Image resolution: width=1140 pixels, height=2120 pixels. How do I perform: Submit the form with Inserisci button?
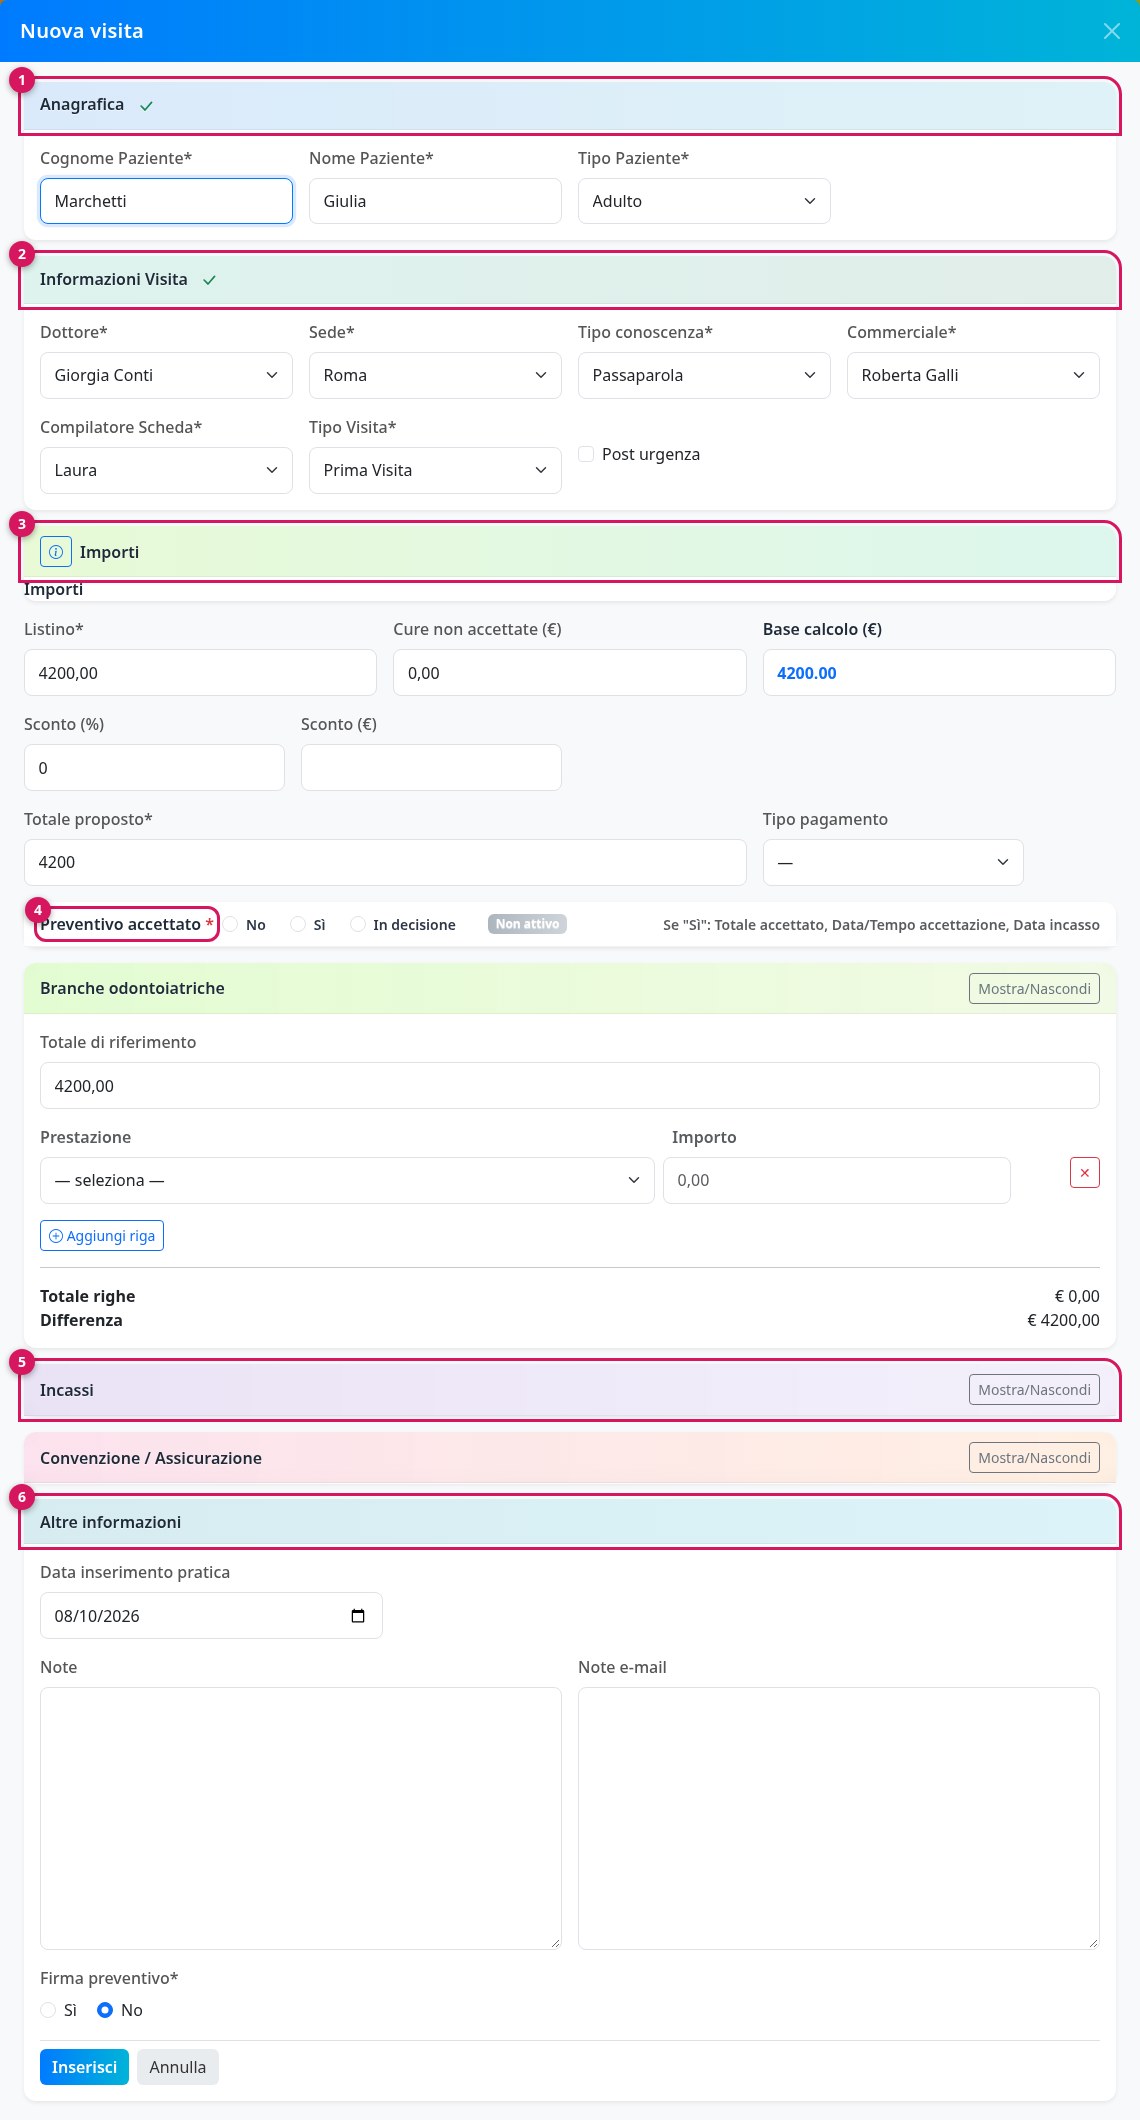[x=84, y=2067]
